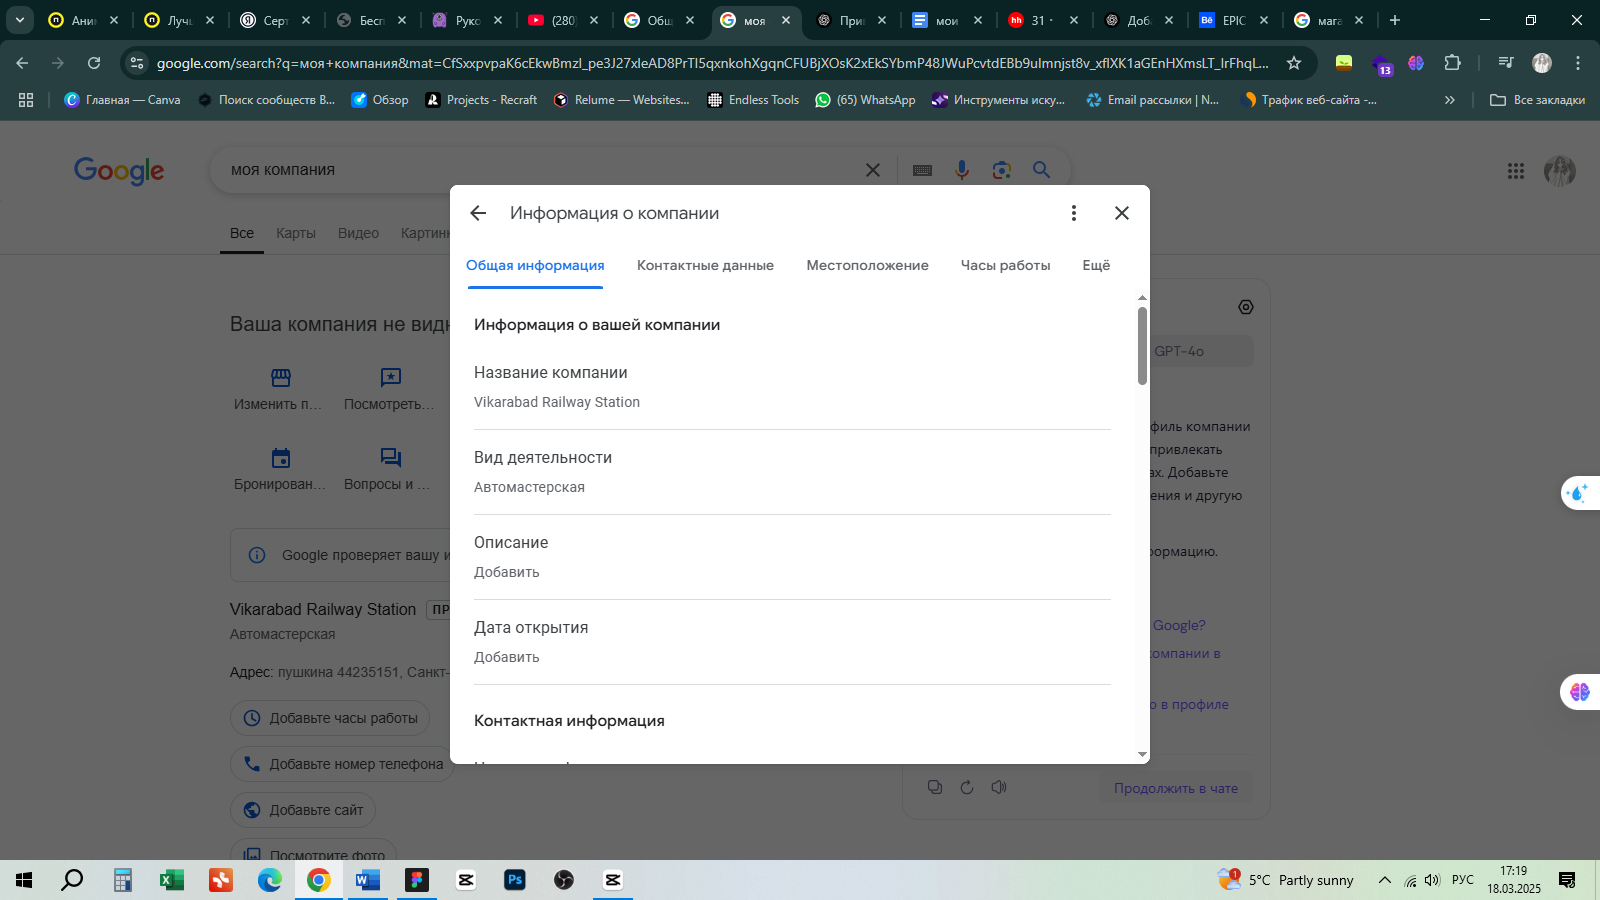The width and height of the screenshot is (1600, 900).
Task: Click the Посмотреть отзывы star icon
Action: coord(391,377)
